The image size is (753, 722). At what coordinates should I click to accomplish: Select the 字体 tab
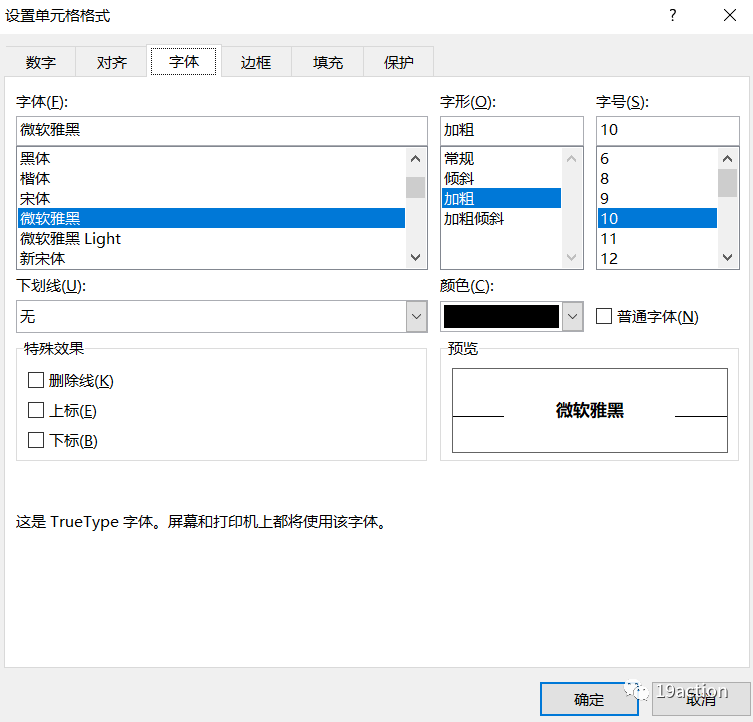(183, 61)
